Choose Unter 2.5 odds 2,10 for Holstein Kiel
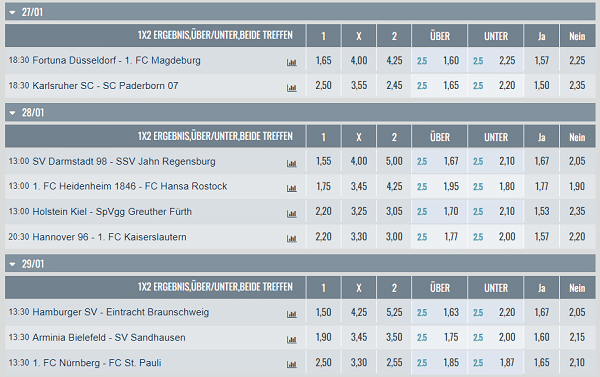 496,211
